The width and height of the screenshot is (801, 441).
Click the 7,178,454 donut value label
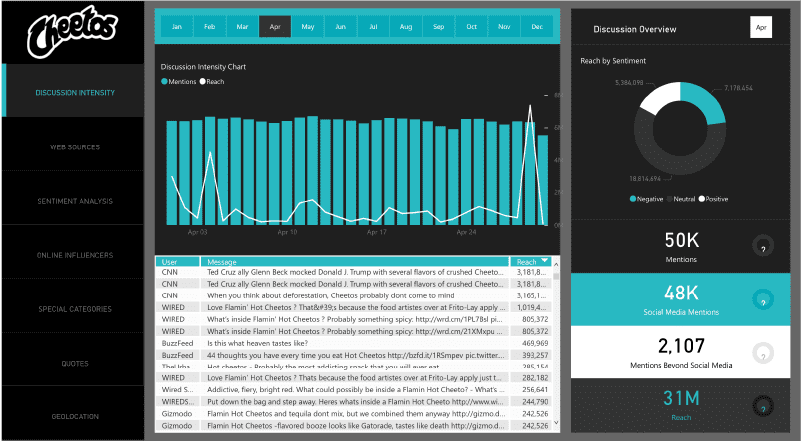coord(738,88)
